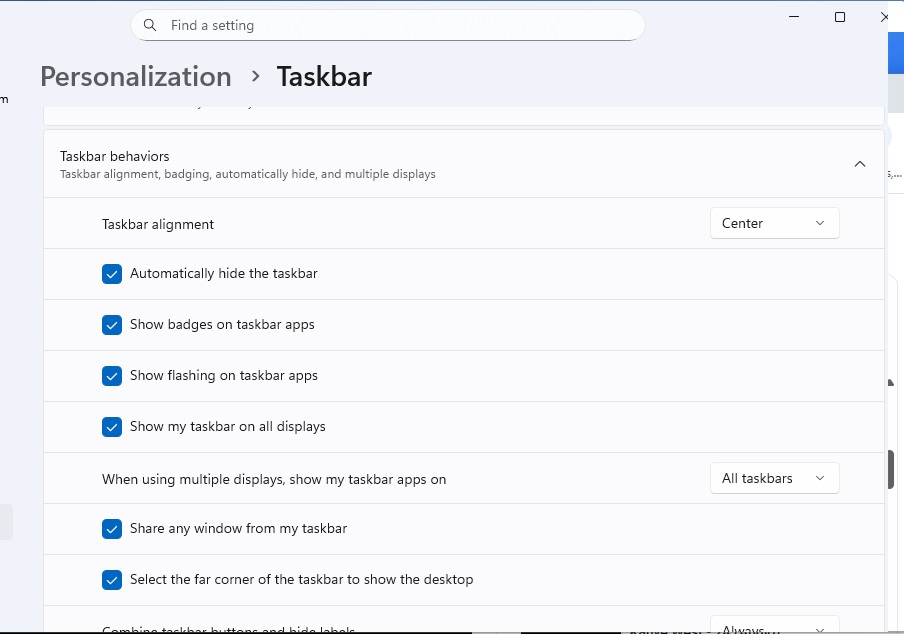904x634 pixels.
Task: Uncheck Select the far corner to show desktop
Action: pyautogui.click(x=112, y=580)
